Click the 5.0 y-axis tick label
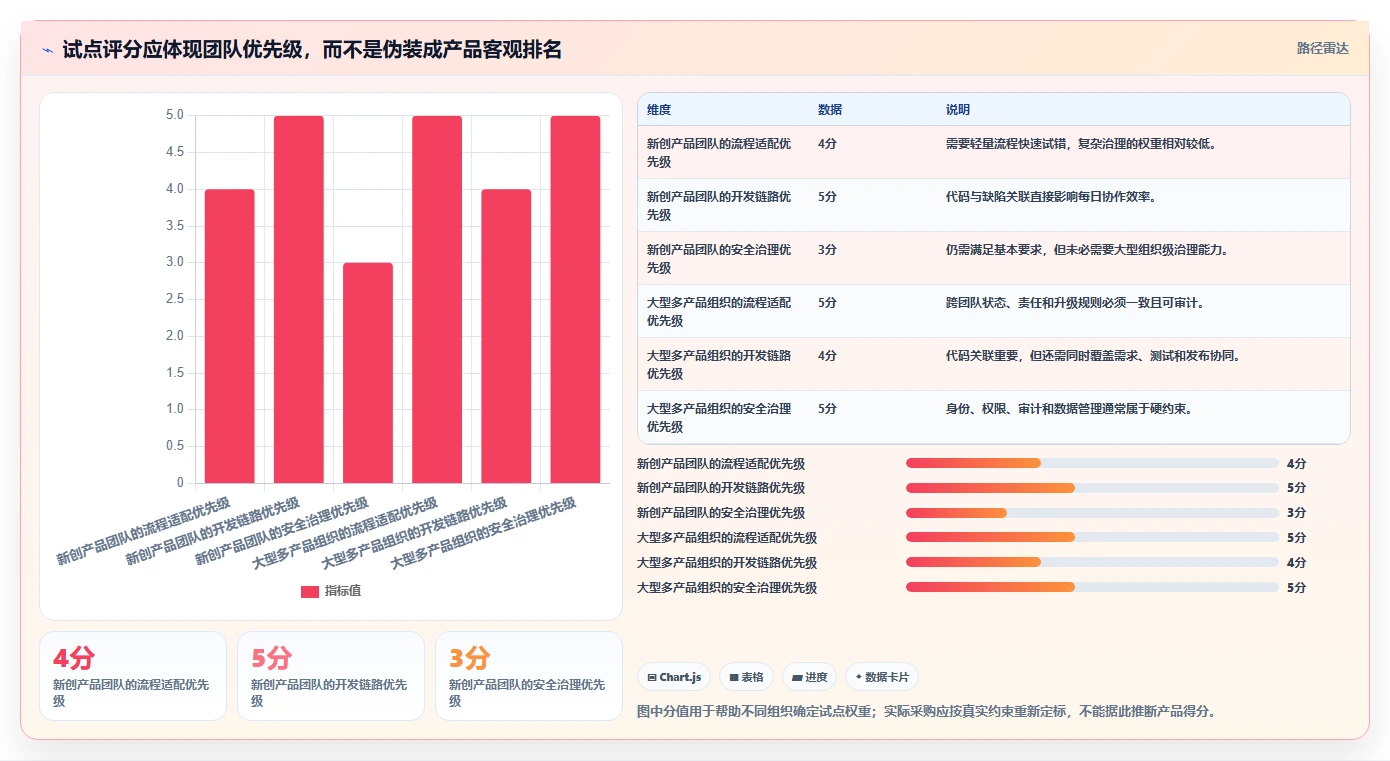1390x761 pixels. 174,115
